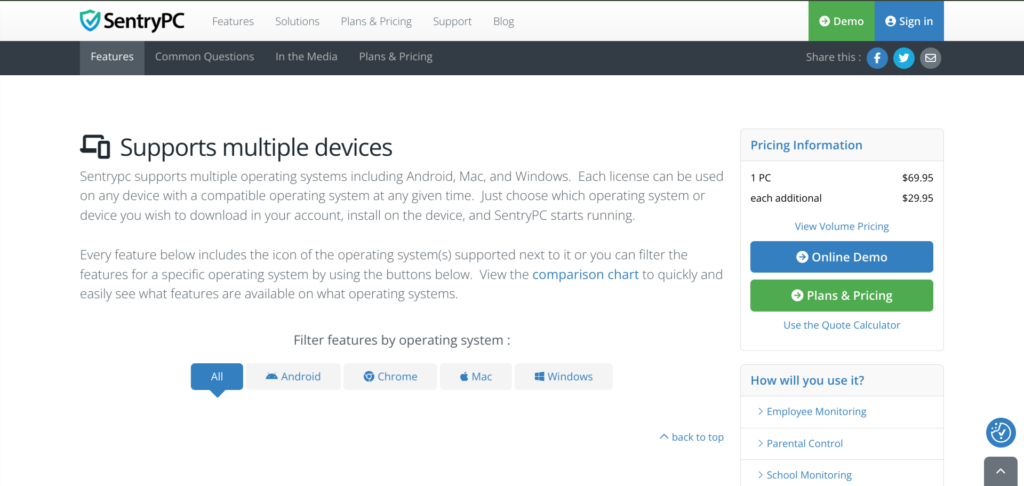This screenshot has width=1024, height=486.
Task: Click the blue Sign in button
Action: tap(909, 21)
